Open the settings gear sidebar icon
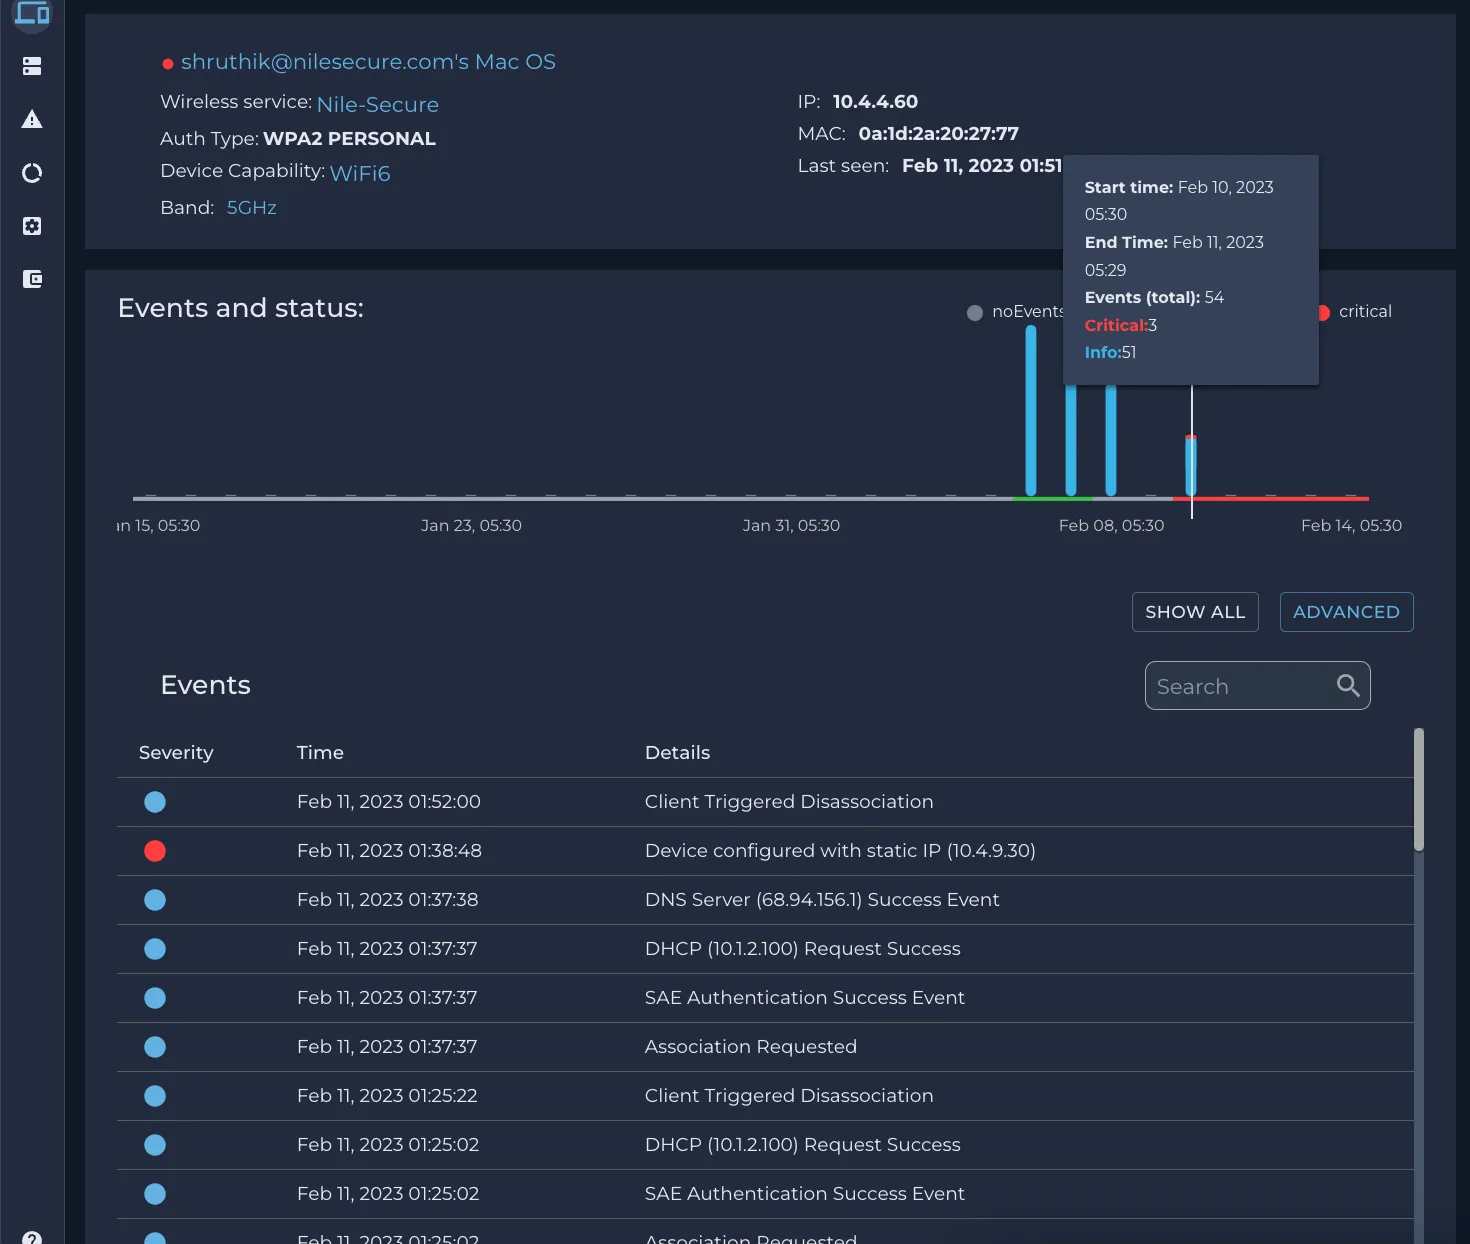The image size is (1470, 1244). pyautogui.click(x=32, y=226)
